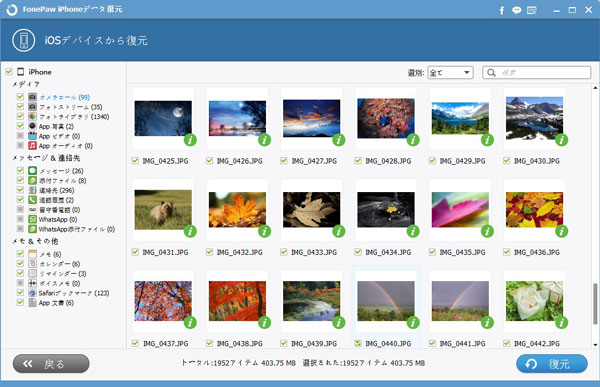This screenshot has width=600, height=387.
Task: Select the 通話履歴 (2) category label
Action: (56, 200)
